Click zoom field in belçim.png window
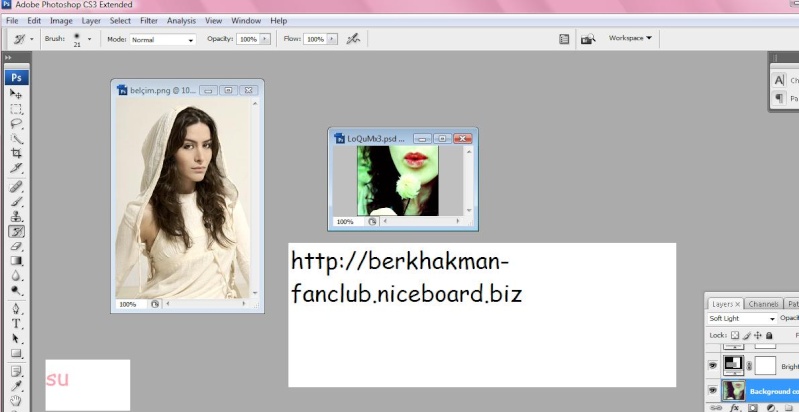The image size is (799, 412). [x=131, y=304]
